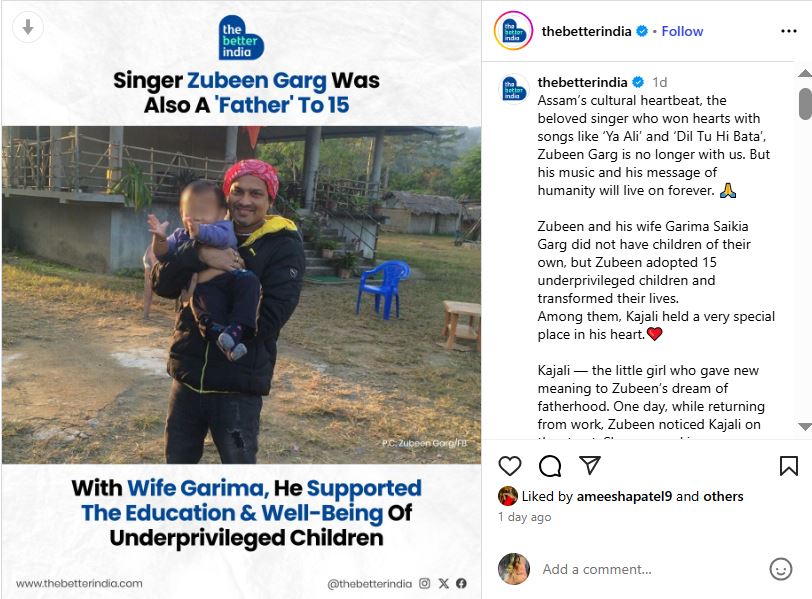This screenshot has height=599, width=812.
Task: Open the emoji picker in comment box
Action: tap(781, 569)
